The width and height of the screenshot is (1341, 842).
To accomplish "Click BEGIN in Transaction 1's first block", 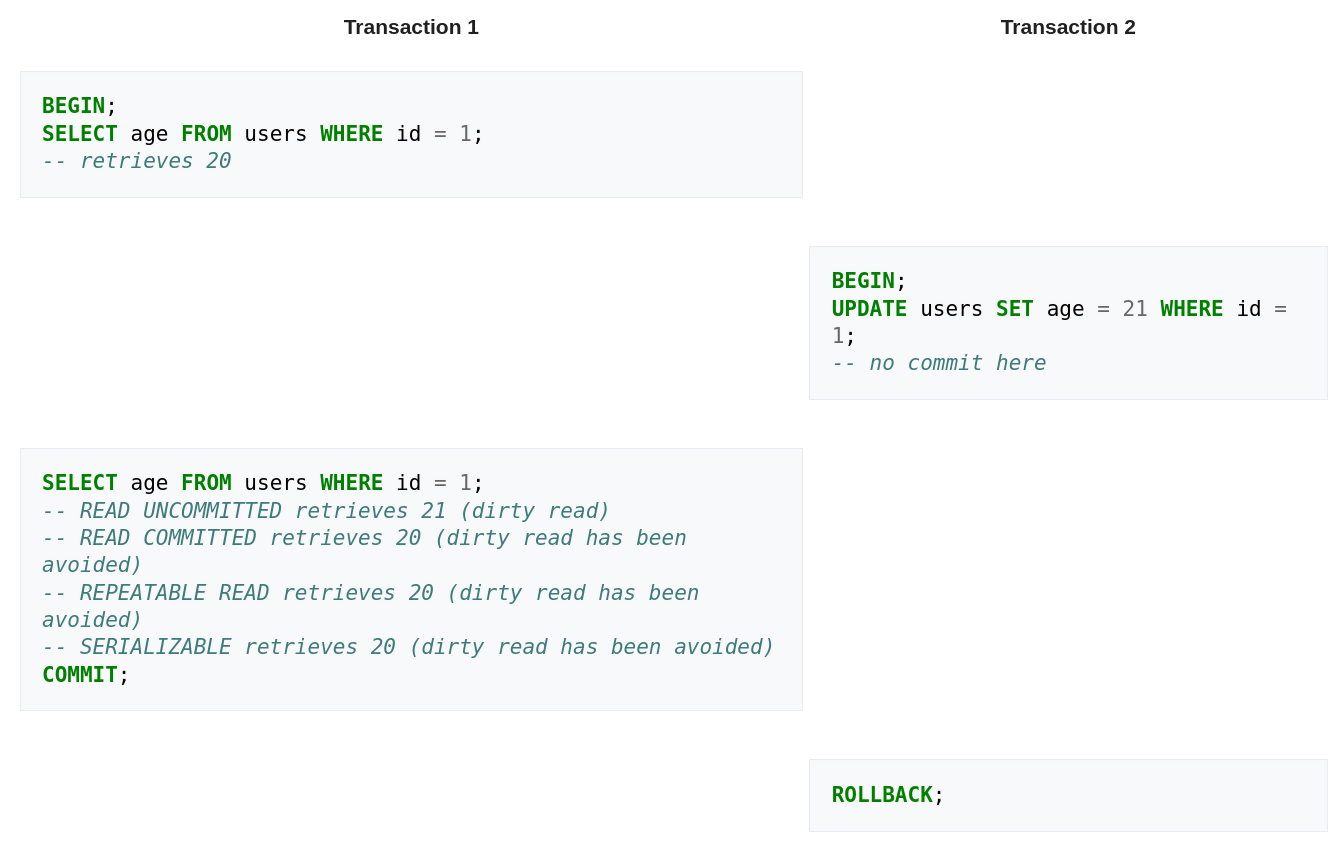I will coord(73,106).
